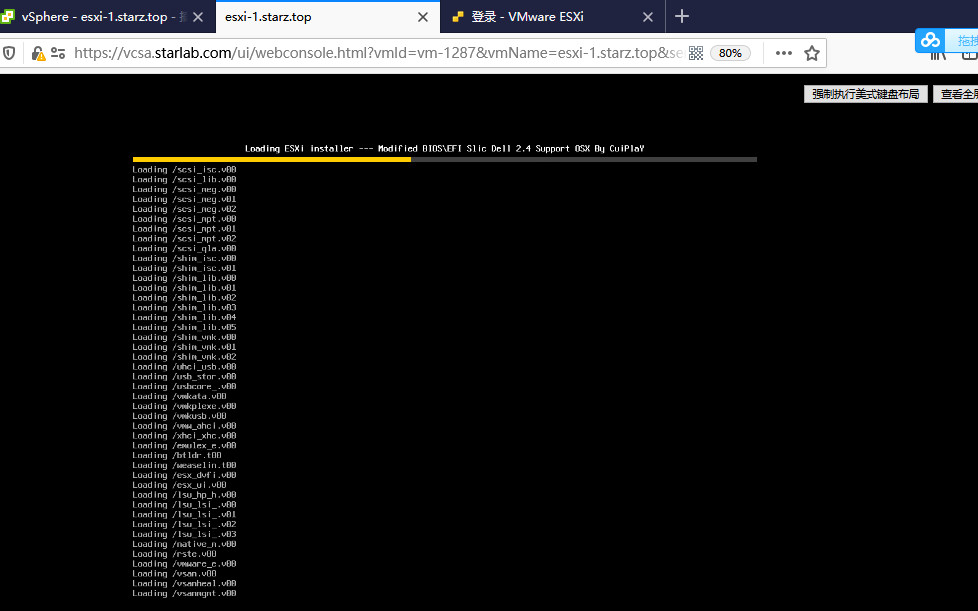The height and width of the screenshot is (611, 978).
Task: Select the esxi-1.starz.top console tab
Action: tap(327, 17)
